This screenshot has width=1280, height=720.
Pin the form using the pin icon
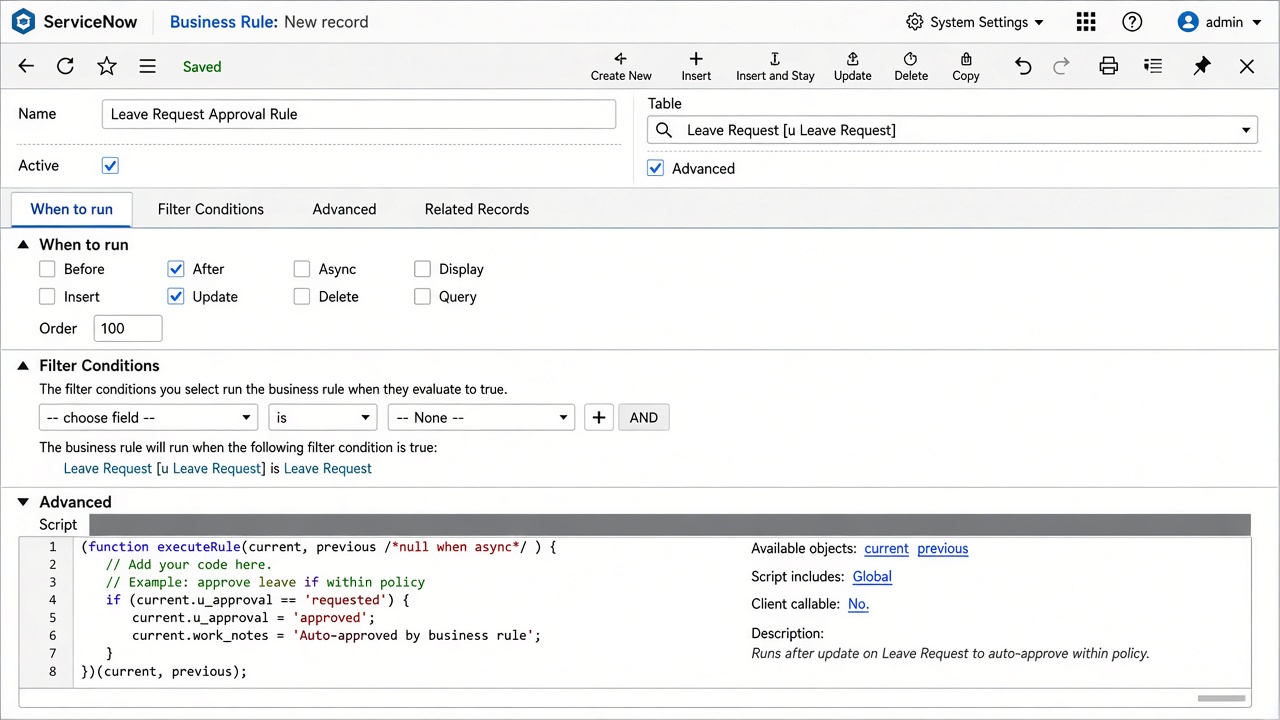[1202, 66]
